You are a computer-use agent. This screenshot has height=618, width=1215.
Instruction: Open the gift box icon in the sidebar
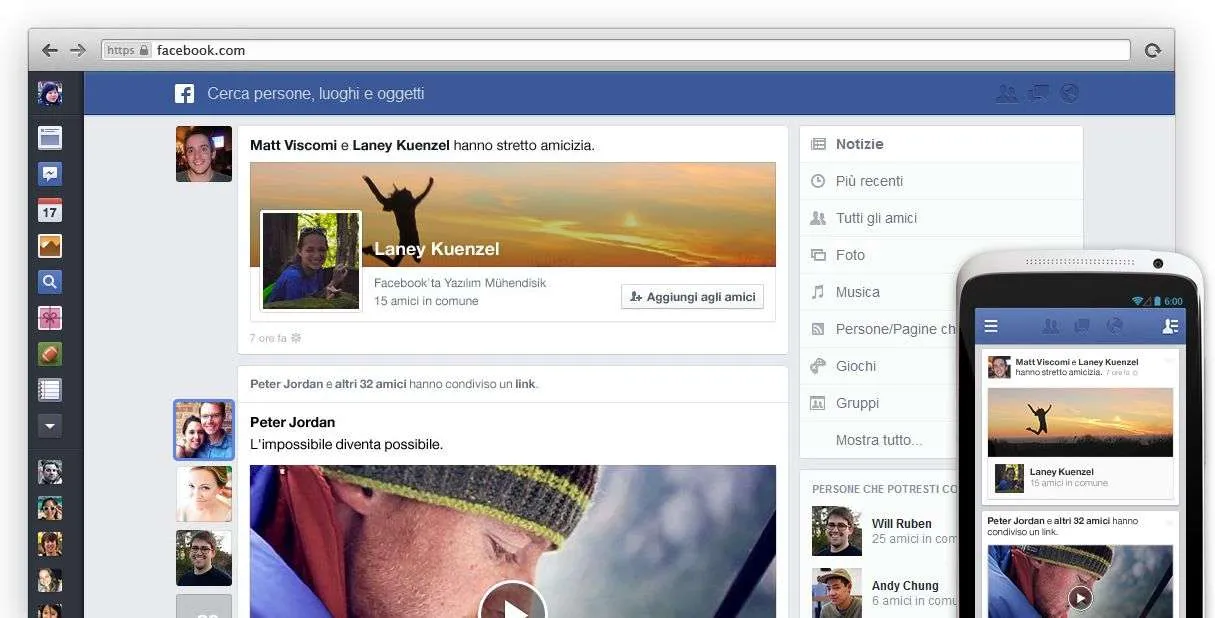tap(50, 317)
